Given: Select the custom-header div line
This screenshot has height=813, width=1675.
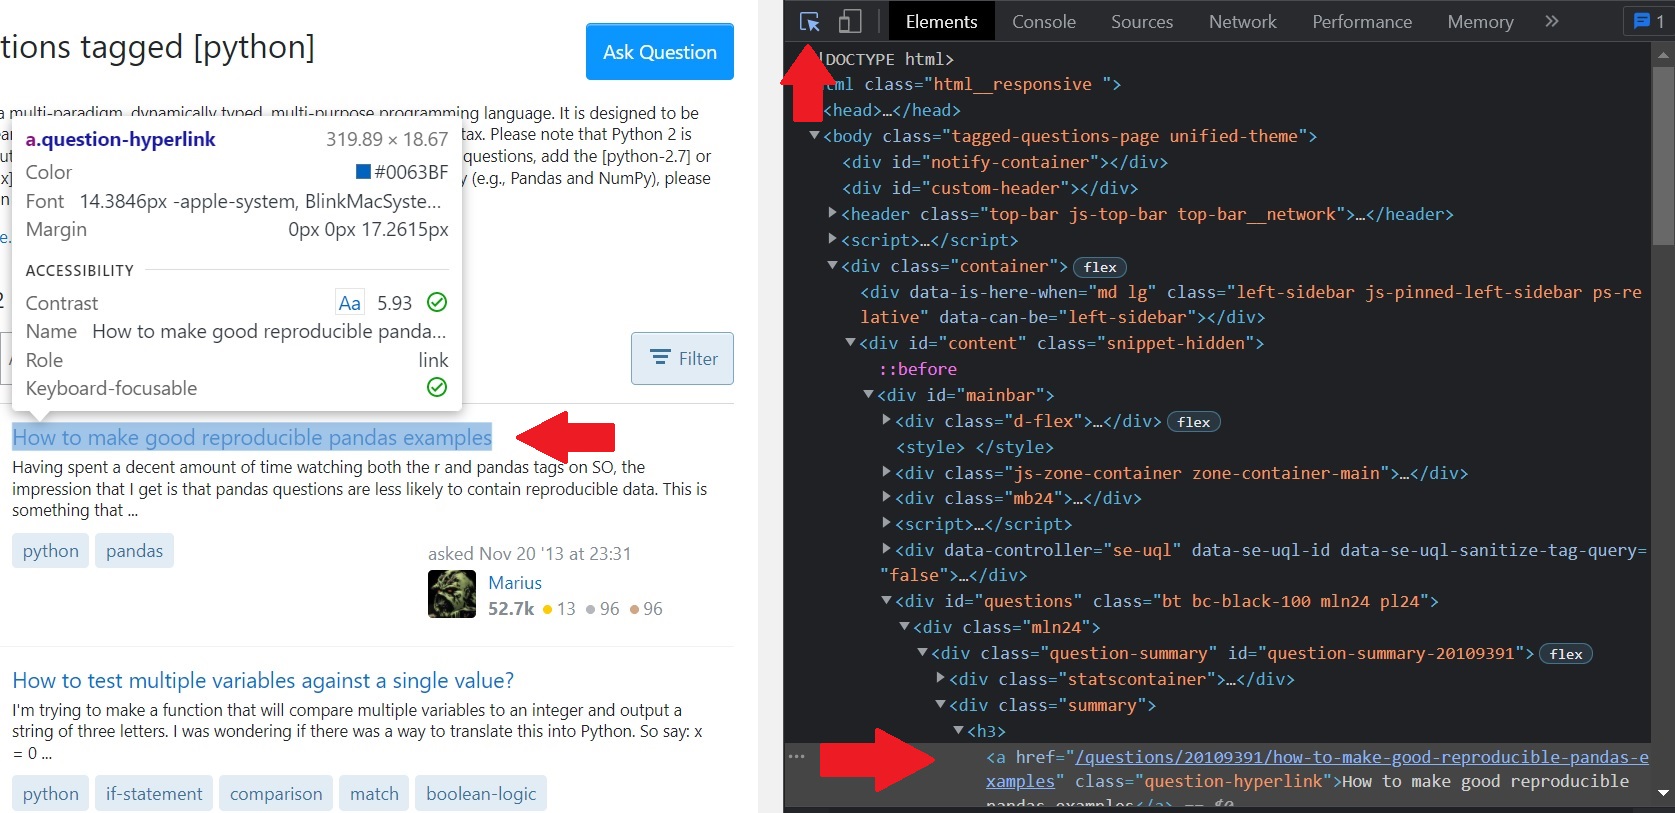Looking at the screenshot, I should [x=990, y=187].
